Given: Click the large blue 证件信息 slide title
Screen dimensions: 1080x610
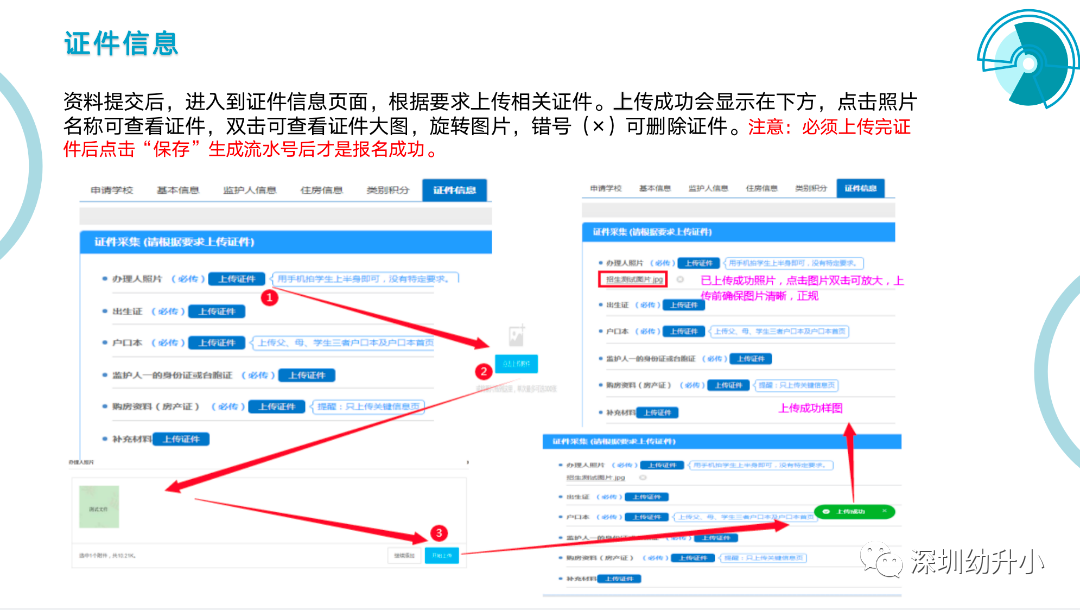Looking at the screenshot, I should click(x=121, y=43).
